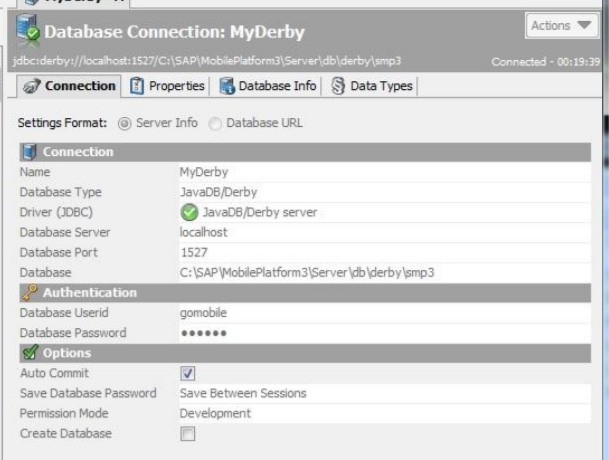Click the green driver status check icon
Viewport: 609px width, 460px height.
pyautogui.click(x=189, y=213)
